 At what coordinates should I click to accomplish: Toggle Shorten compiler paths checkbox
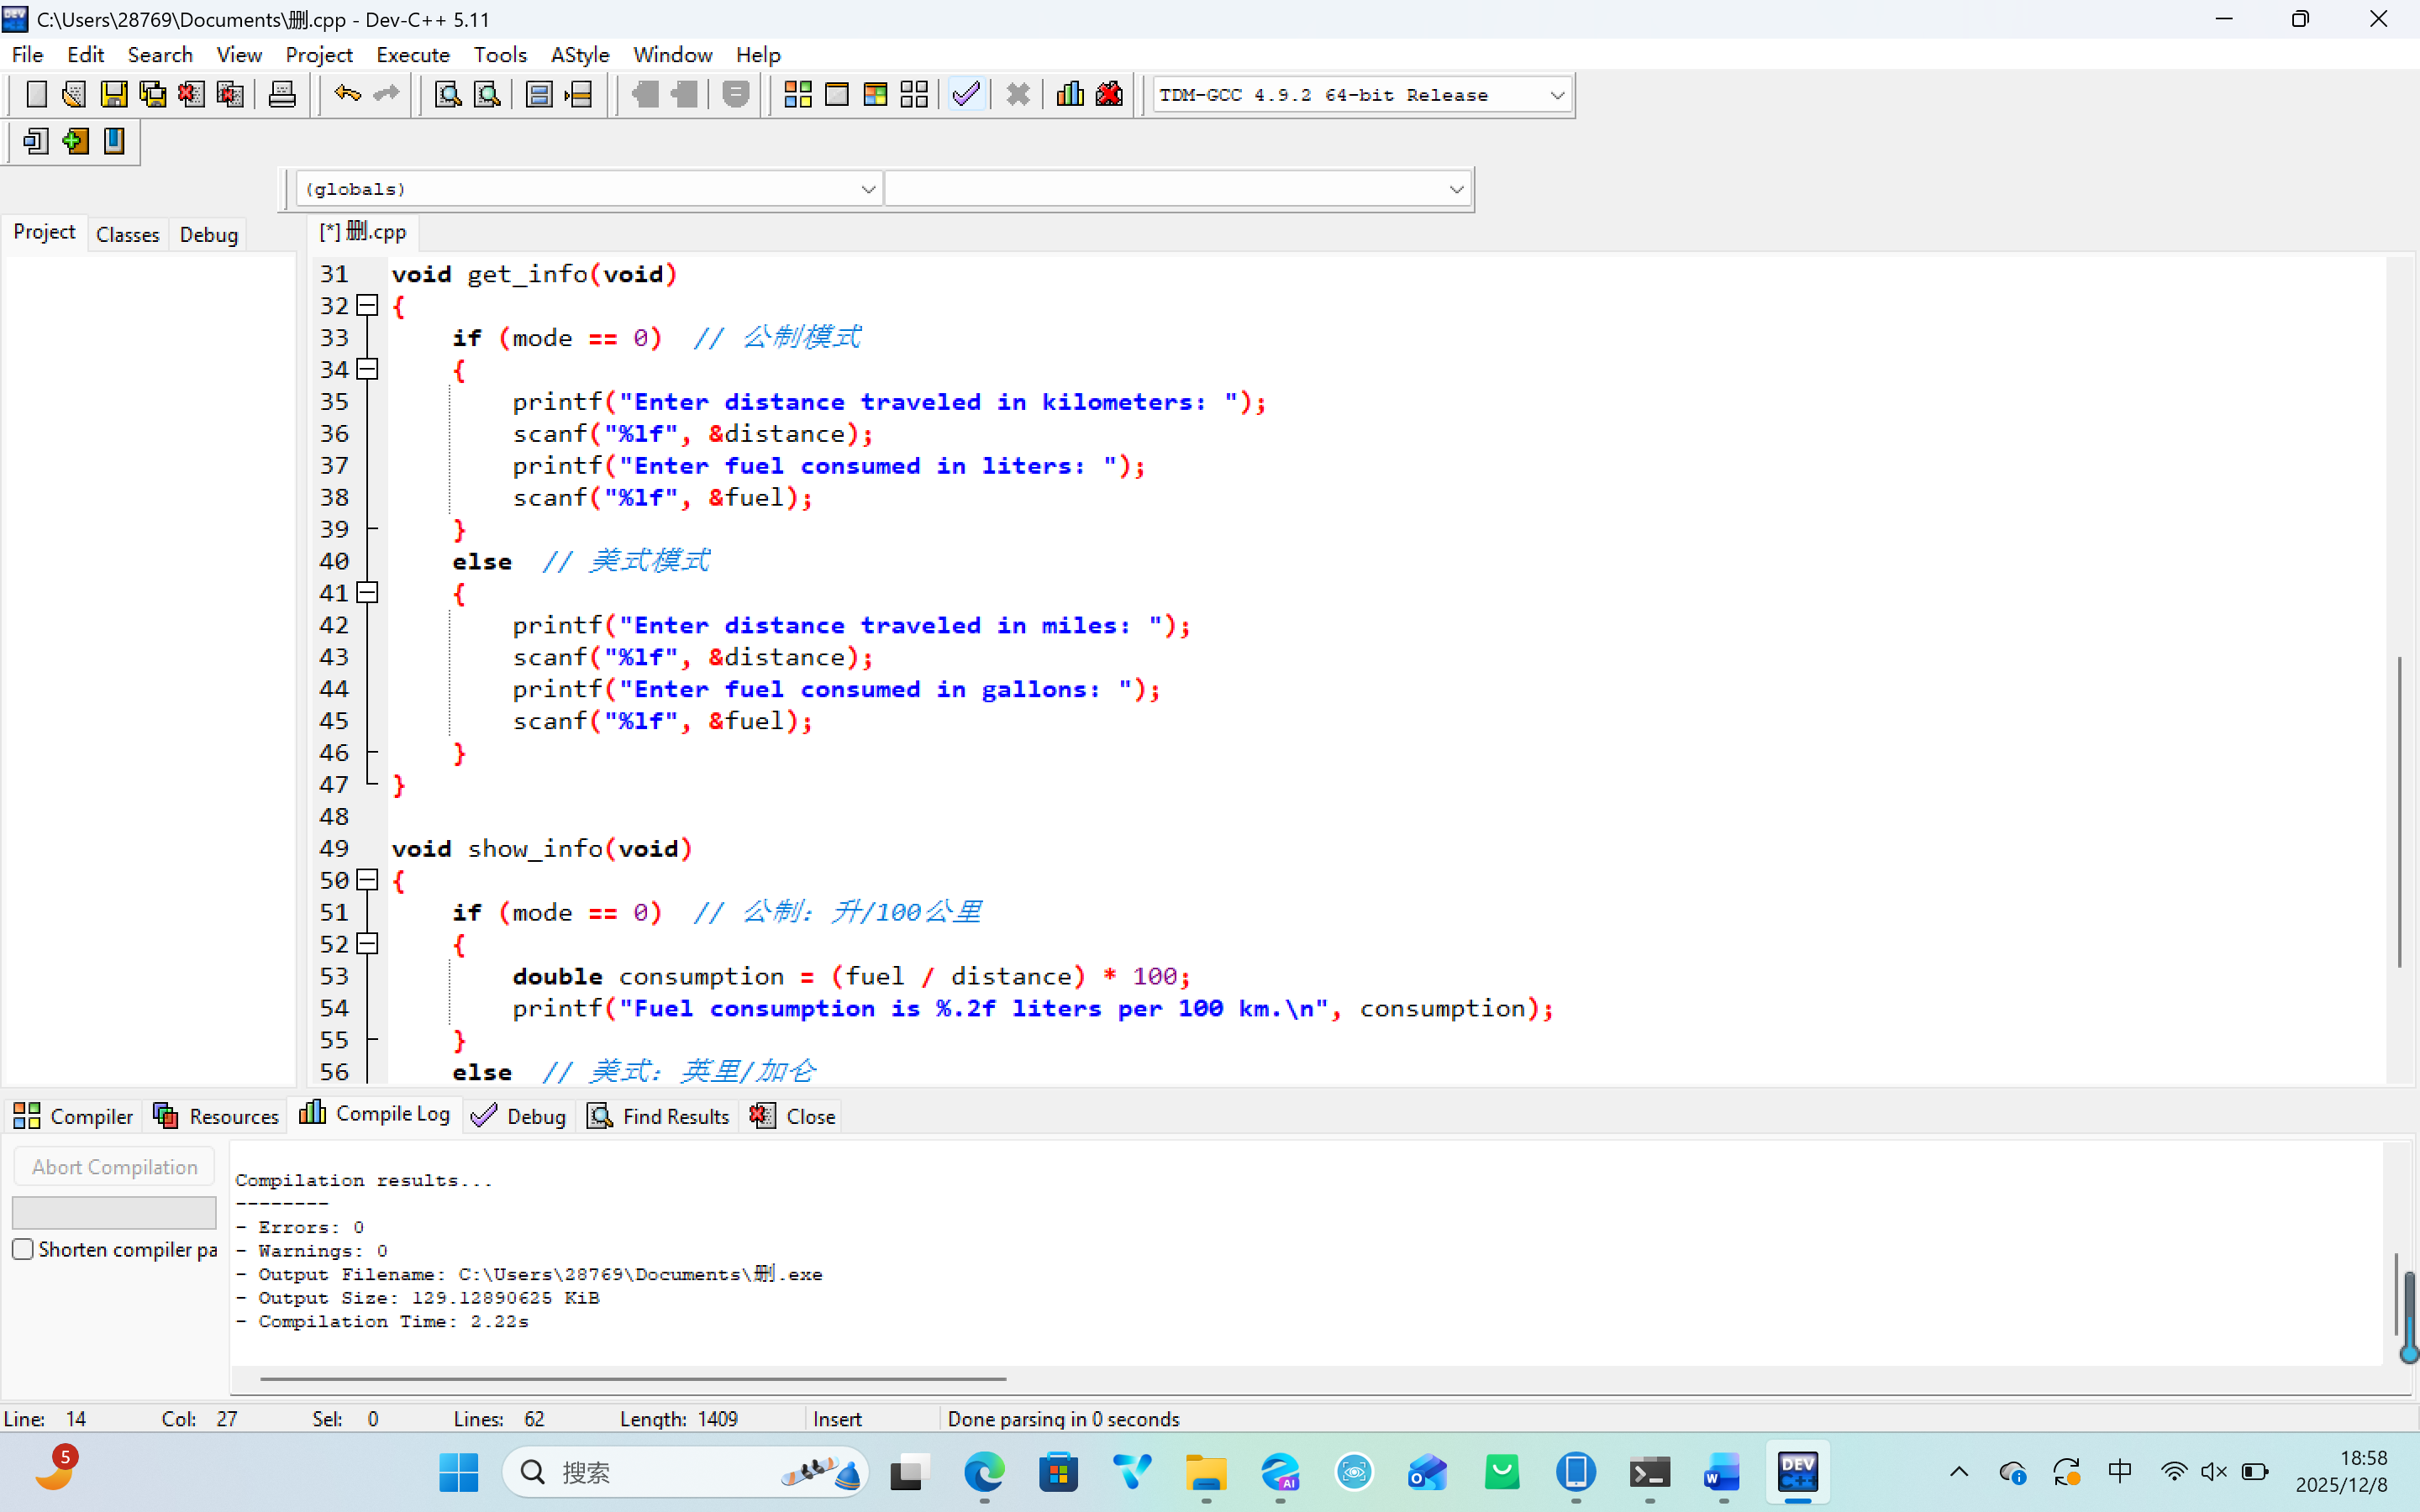click(23, 1249)
